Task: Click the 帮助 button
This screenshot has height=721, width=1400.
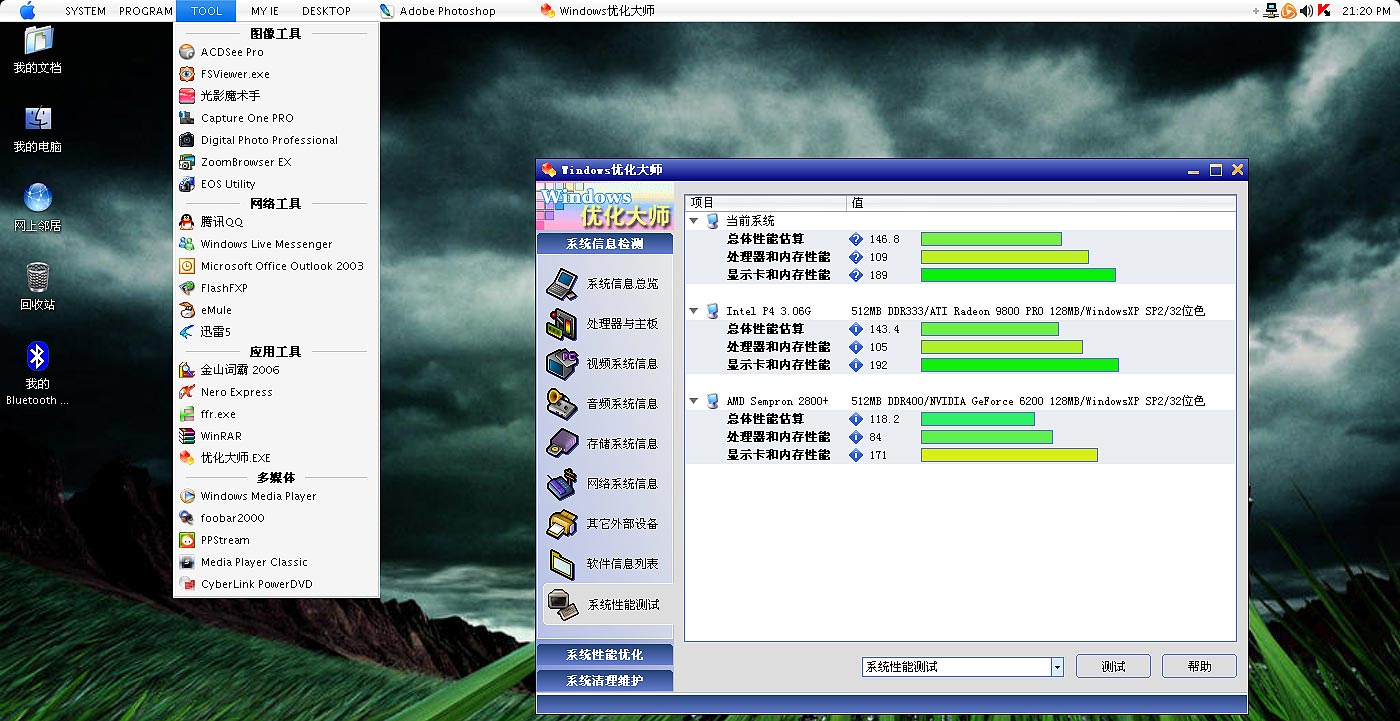Action: [x=1200, y=667]
